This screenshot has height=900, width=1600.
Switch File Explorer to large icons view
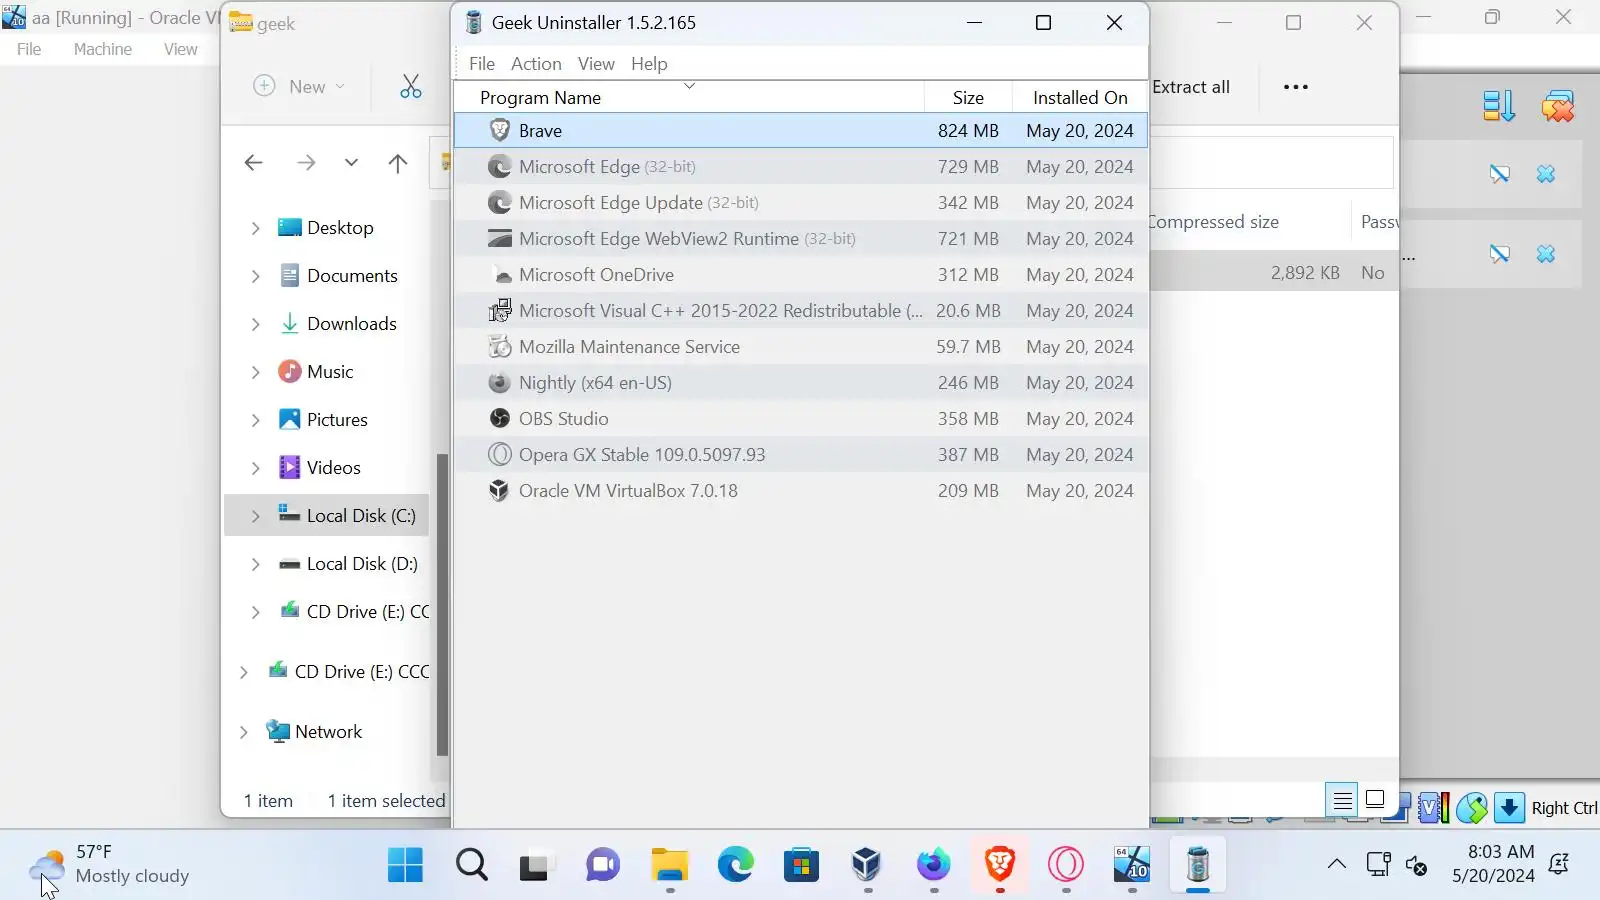pos(1375,800)
